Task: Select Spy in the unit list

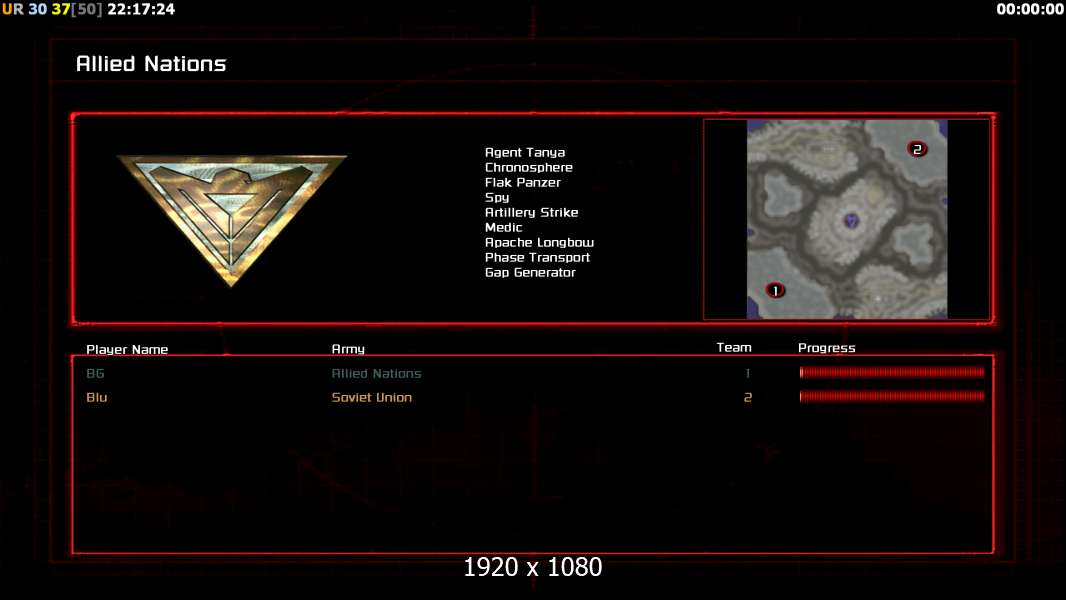Action: click(x=497, y=198)
